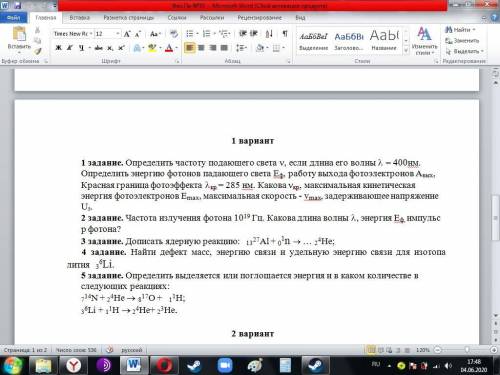Image resolution: width=500 pixels, height=375 pixels.
Task: Toggle strikethrough formatting
Action: tap(99, 48)
